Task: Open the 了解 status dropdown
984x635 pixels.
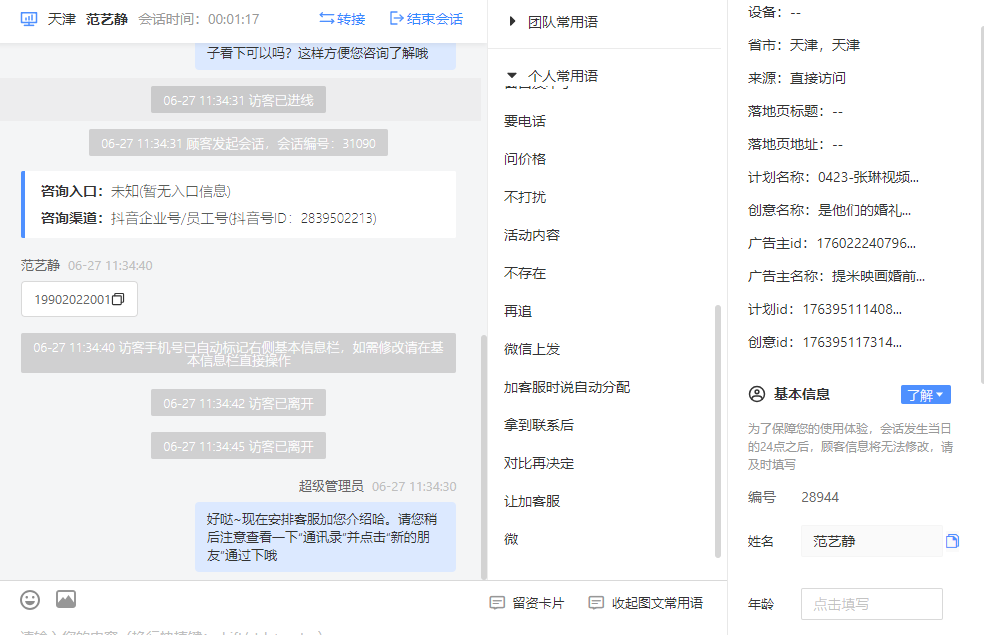Action: (926, 395)
